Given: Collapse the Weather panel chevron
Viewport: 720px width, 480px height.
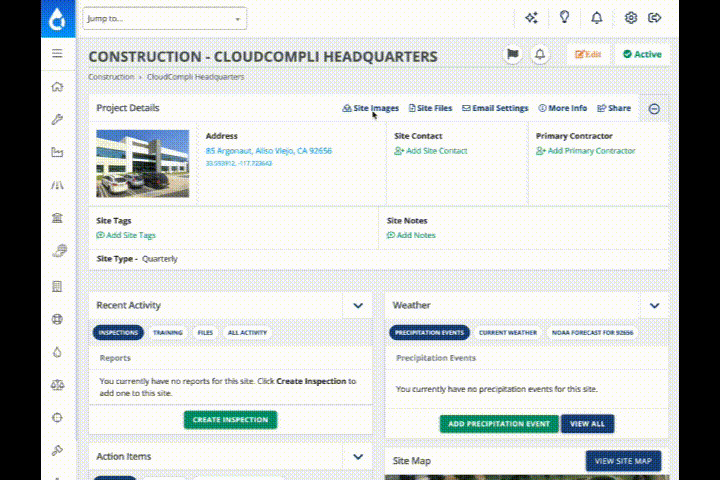Looking at the screenshot, I should [654, 305].
